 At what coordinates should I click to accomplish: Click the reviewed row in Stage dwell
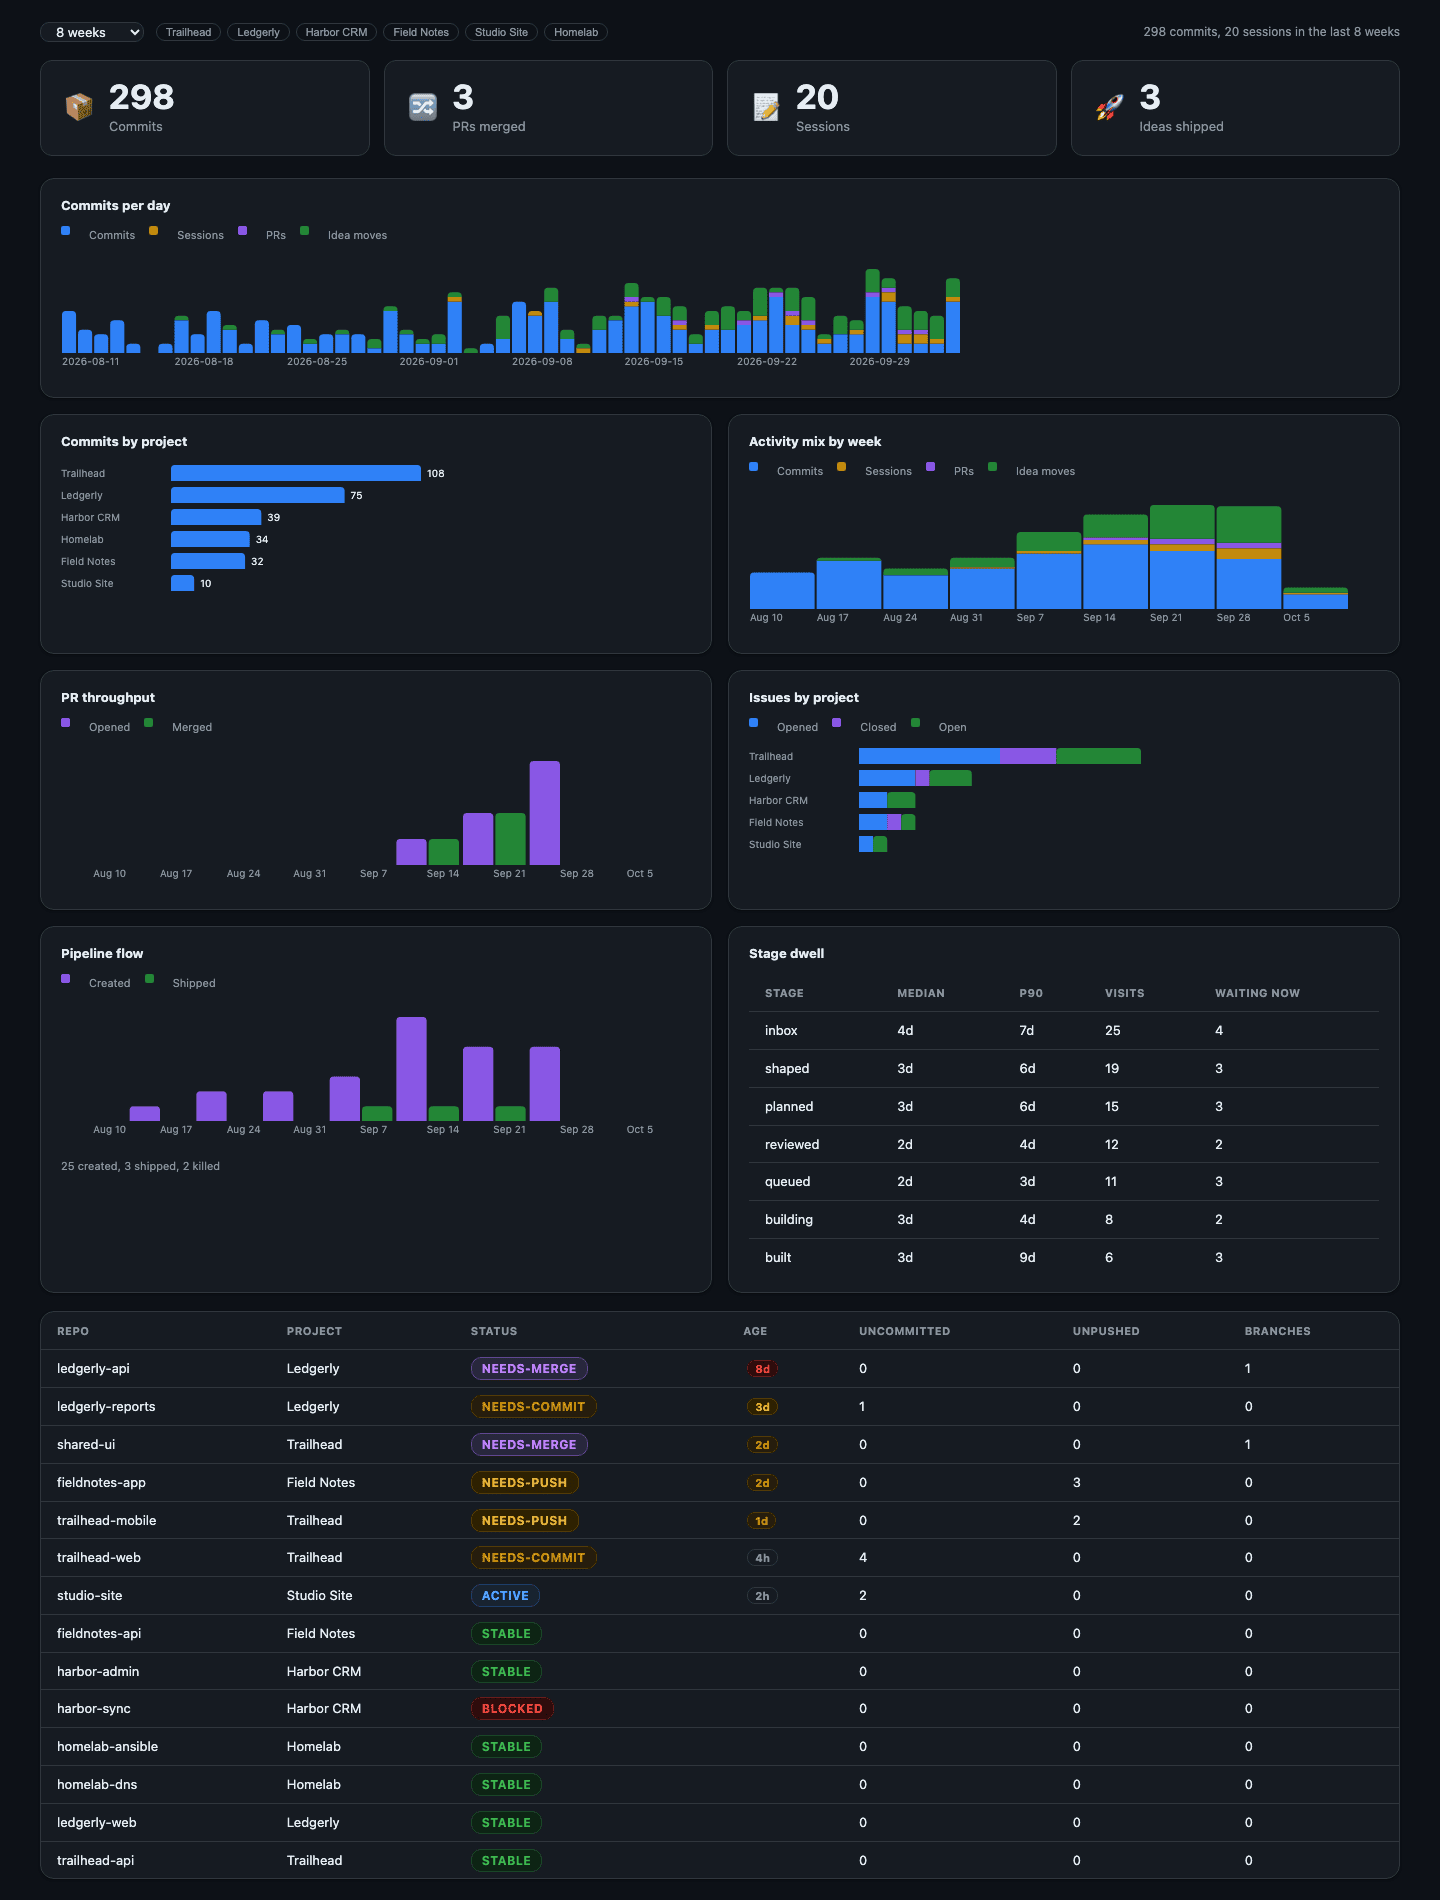(x=1064, y=1144)
